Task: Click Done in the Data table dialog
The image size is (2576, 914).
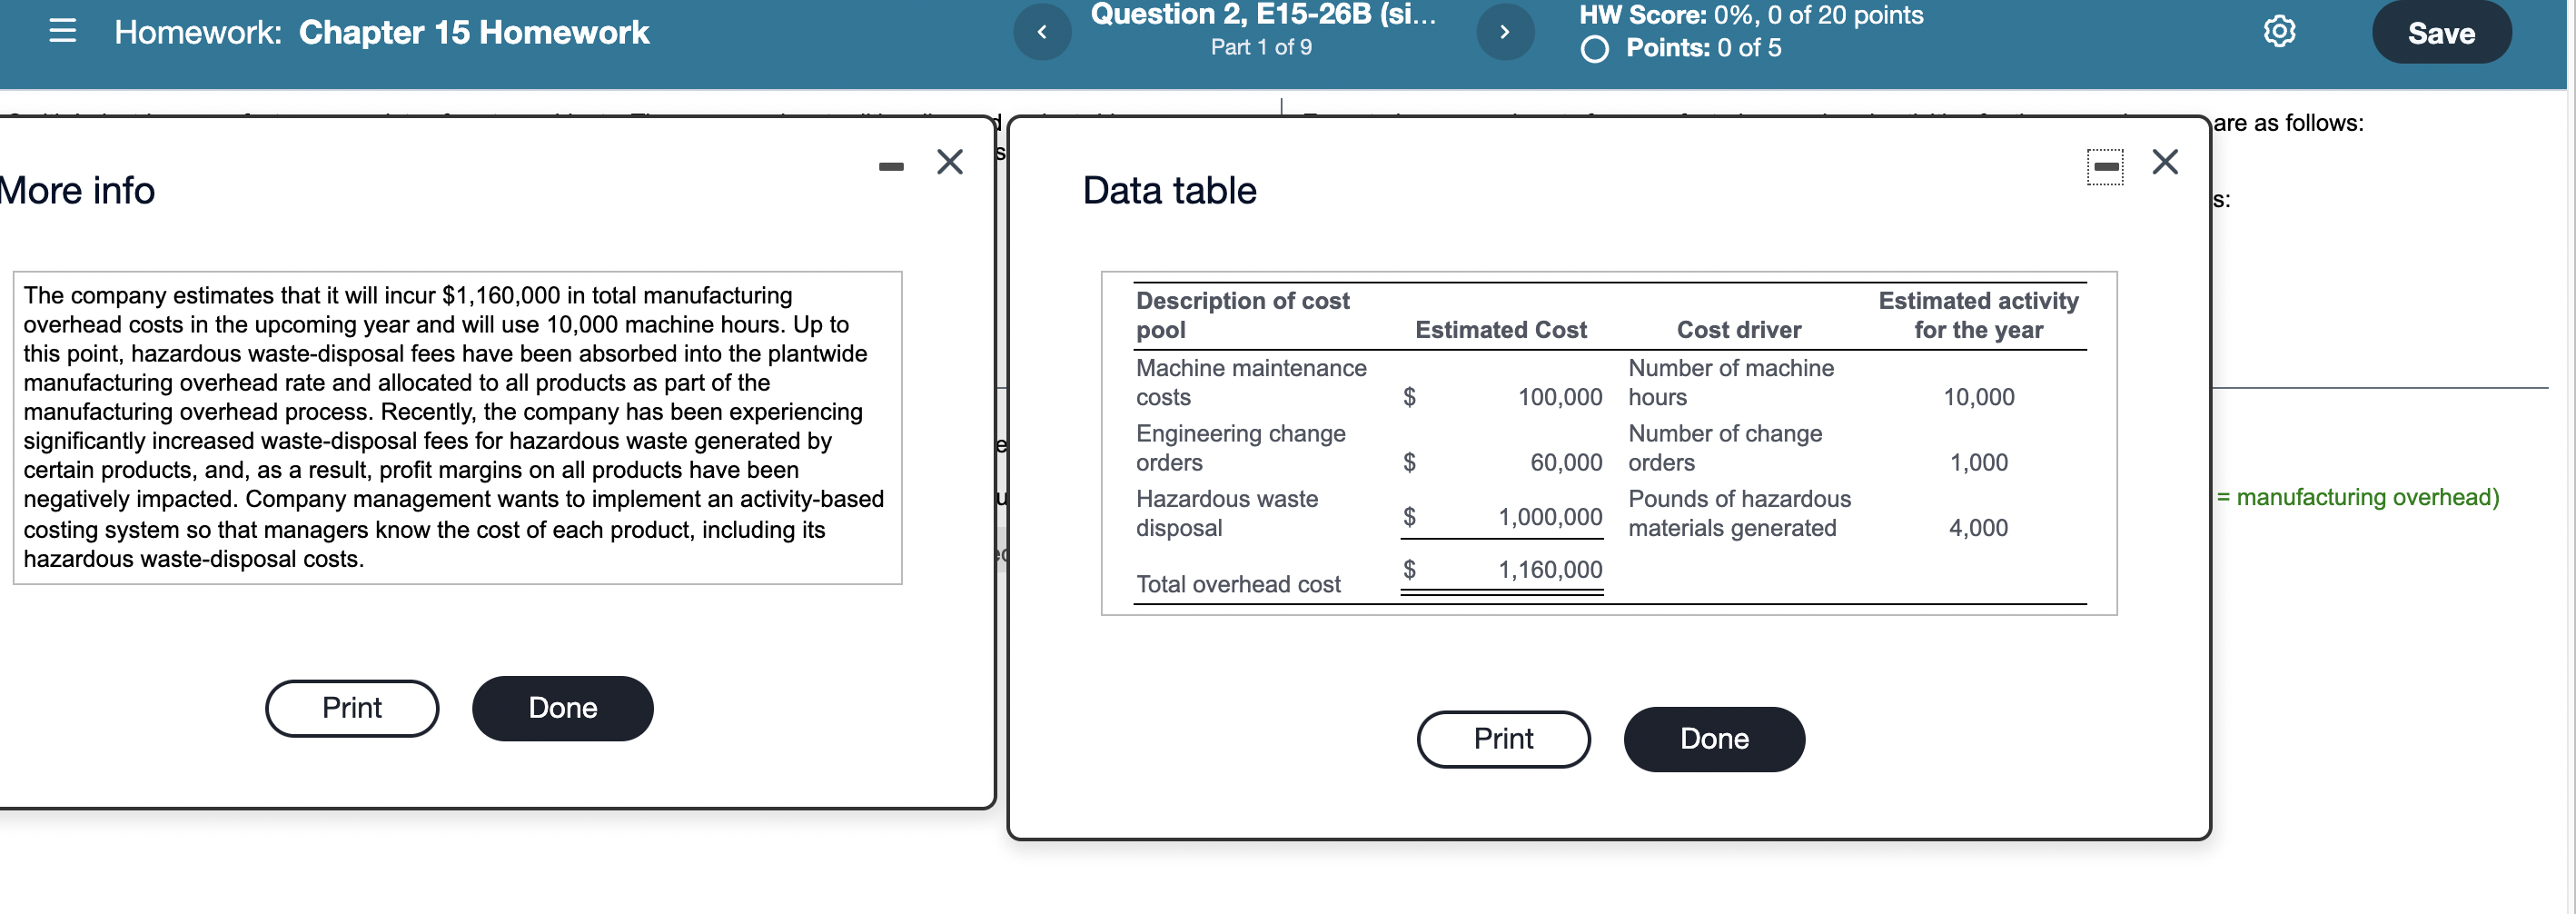Action: pyautogui.click(x=1714, y=739)
